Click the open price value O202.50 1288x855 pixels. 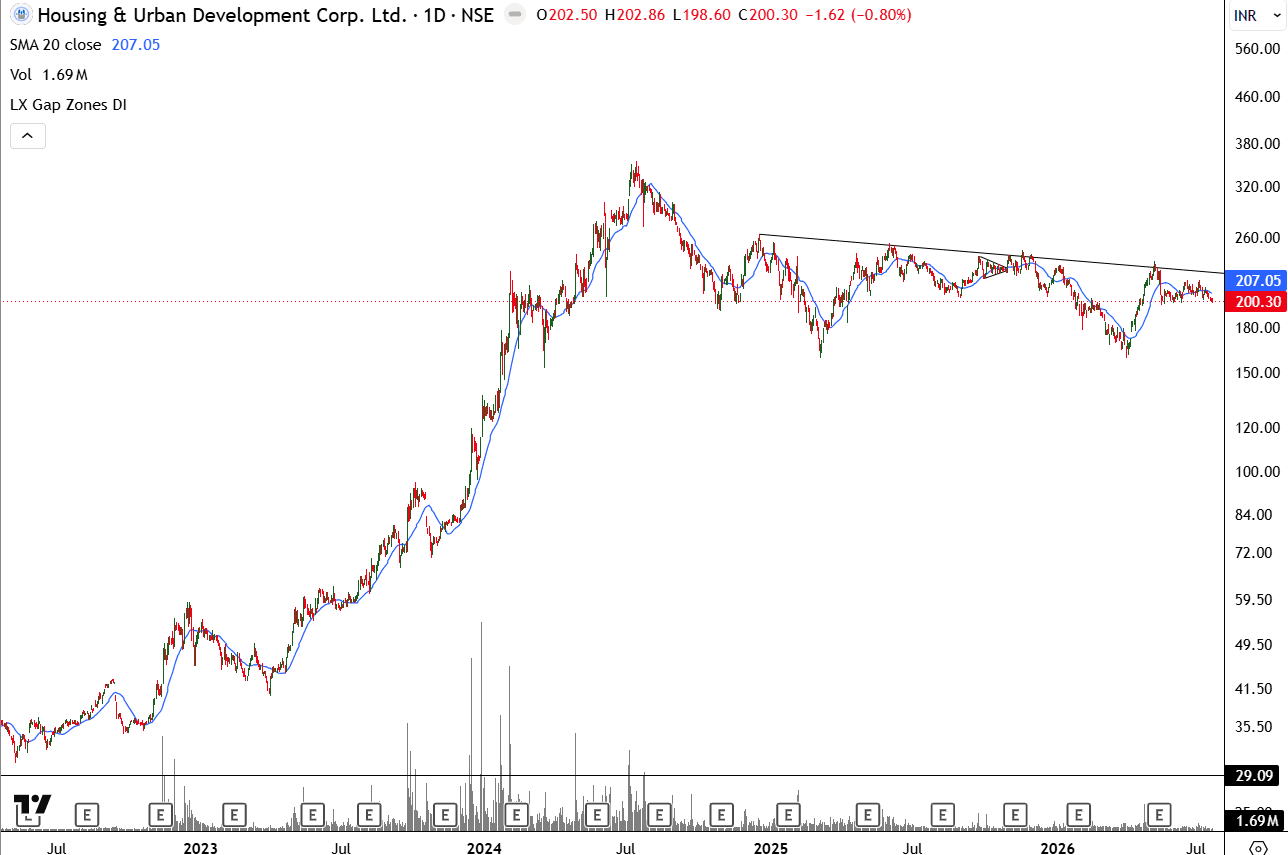click(x=568, y=16)
